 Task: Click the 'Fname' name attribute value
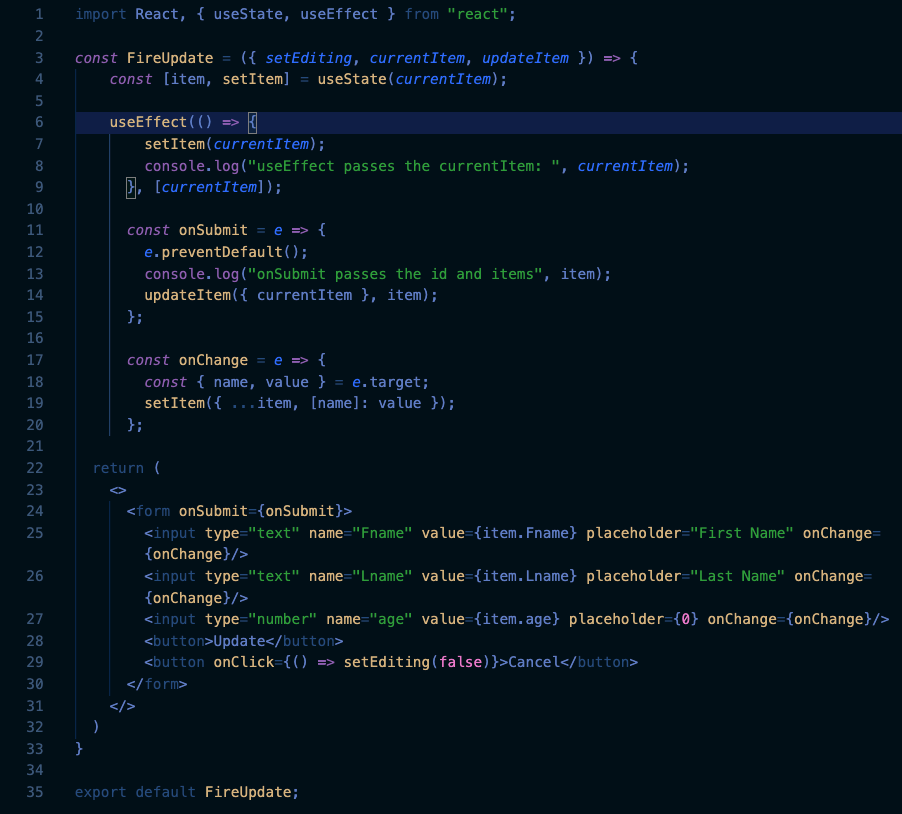point(382,533)
